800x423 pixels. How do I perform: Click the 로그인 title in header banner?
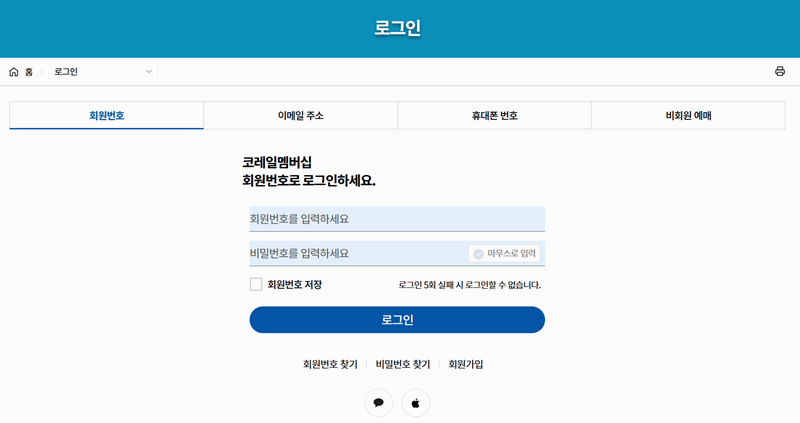point(397,28)
